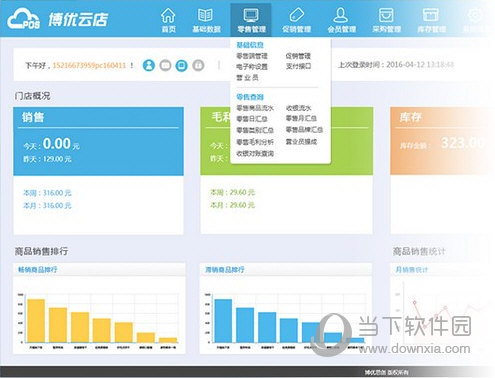This screenshot has height=378, width=495.
Task: Click the 博优云店 cloud POS logo
Action: point(58,19)
